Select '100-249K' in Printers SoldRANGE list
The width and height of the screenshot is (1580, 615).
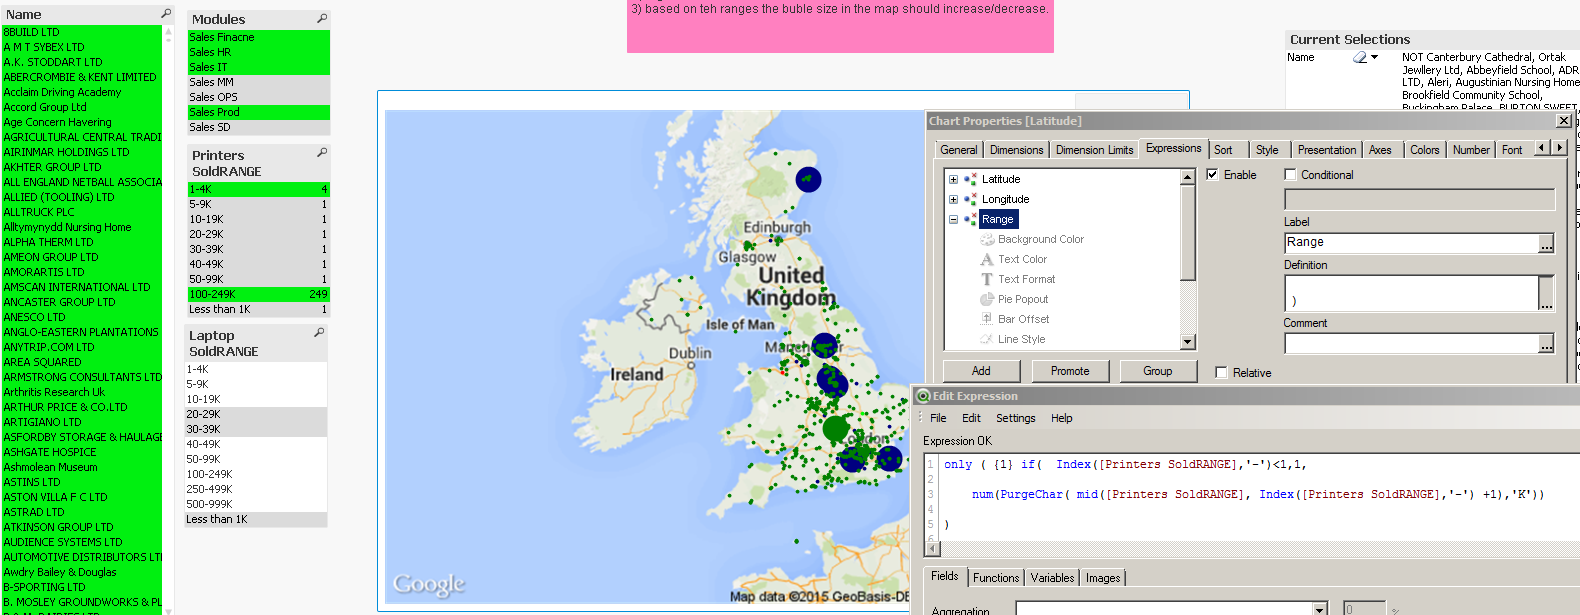point(258,294)
